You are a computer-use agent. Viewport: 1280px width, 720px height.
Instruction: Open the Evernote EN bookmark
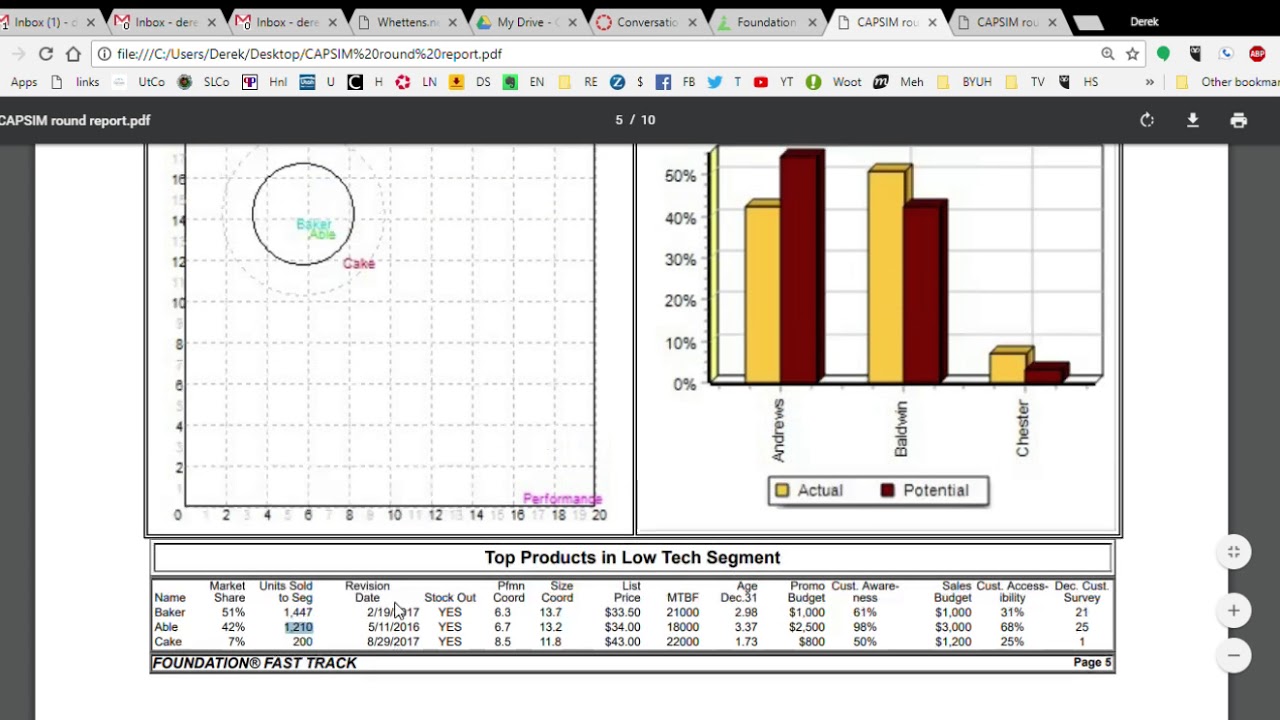[524, 82]
